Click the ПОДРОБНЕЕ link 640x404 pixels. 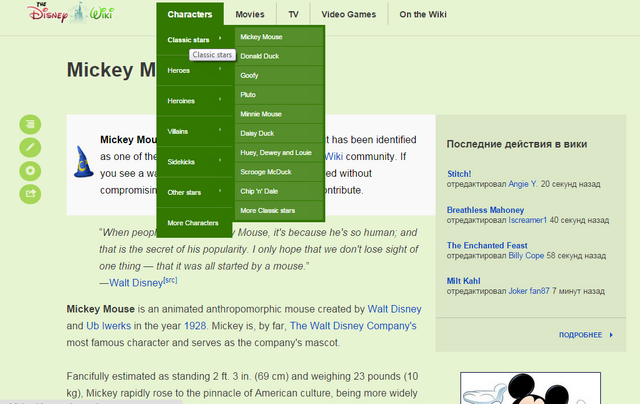click(x=580, y=335)
